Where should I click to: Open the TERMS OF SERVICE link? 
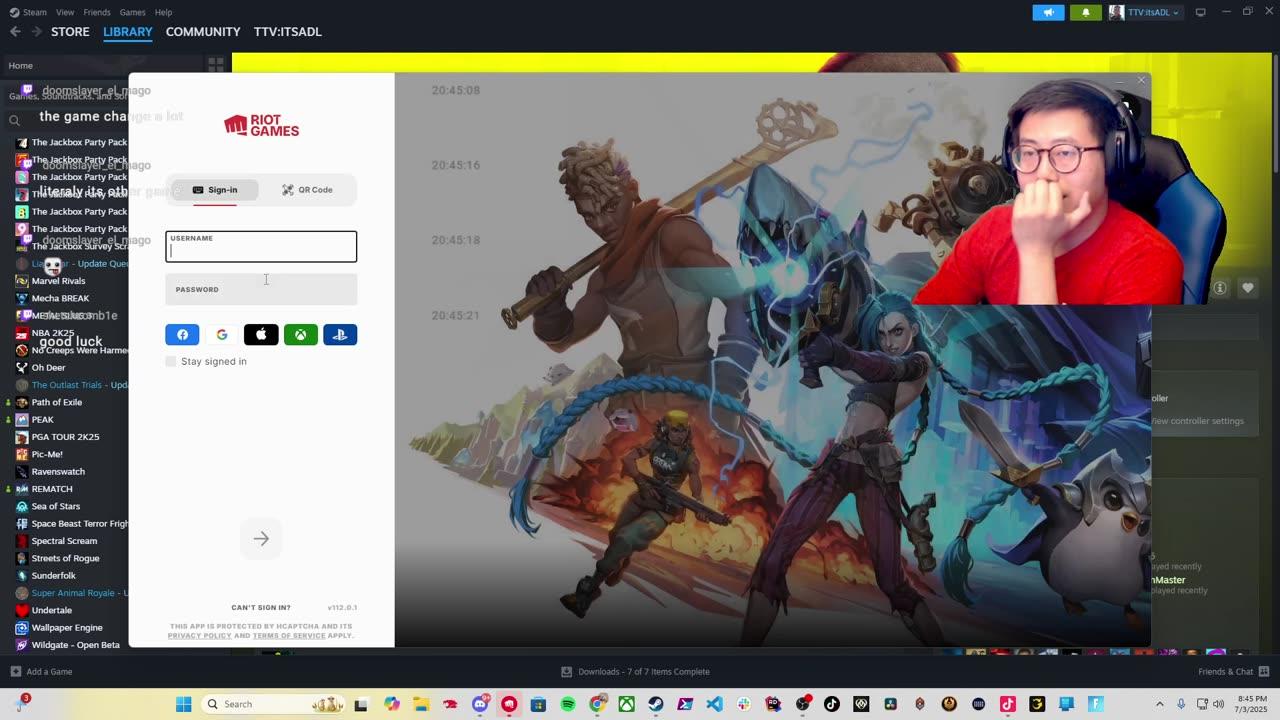(289, 636)
